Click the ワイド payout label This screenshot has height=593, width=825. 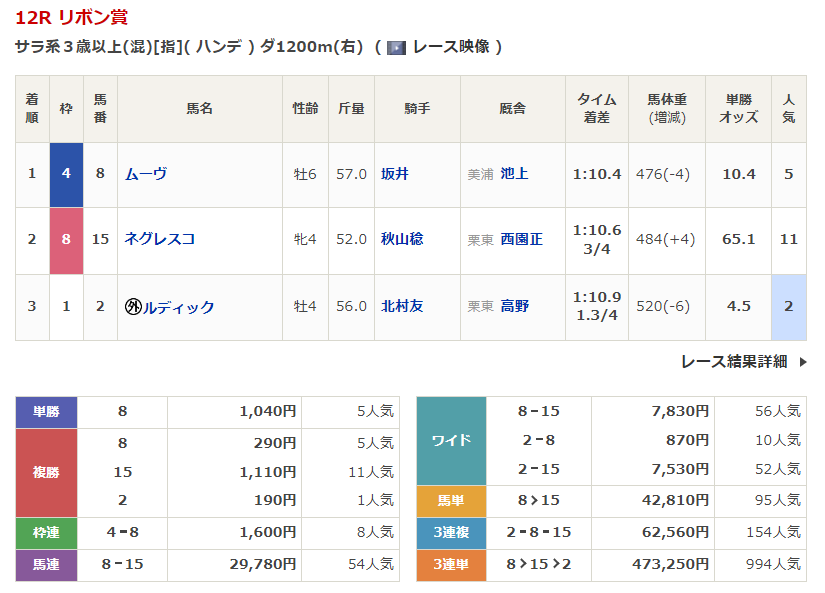[451, 440]
